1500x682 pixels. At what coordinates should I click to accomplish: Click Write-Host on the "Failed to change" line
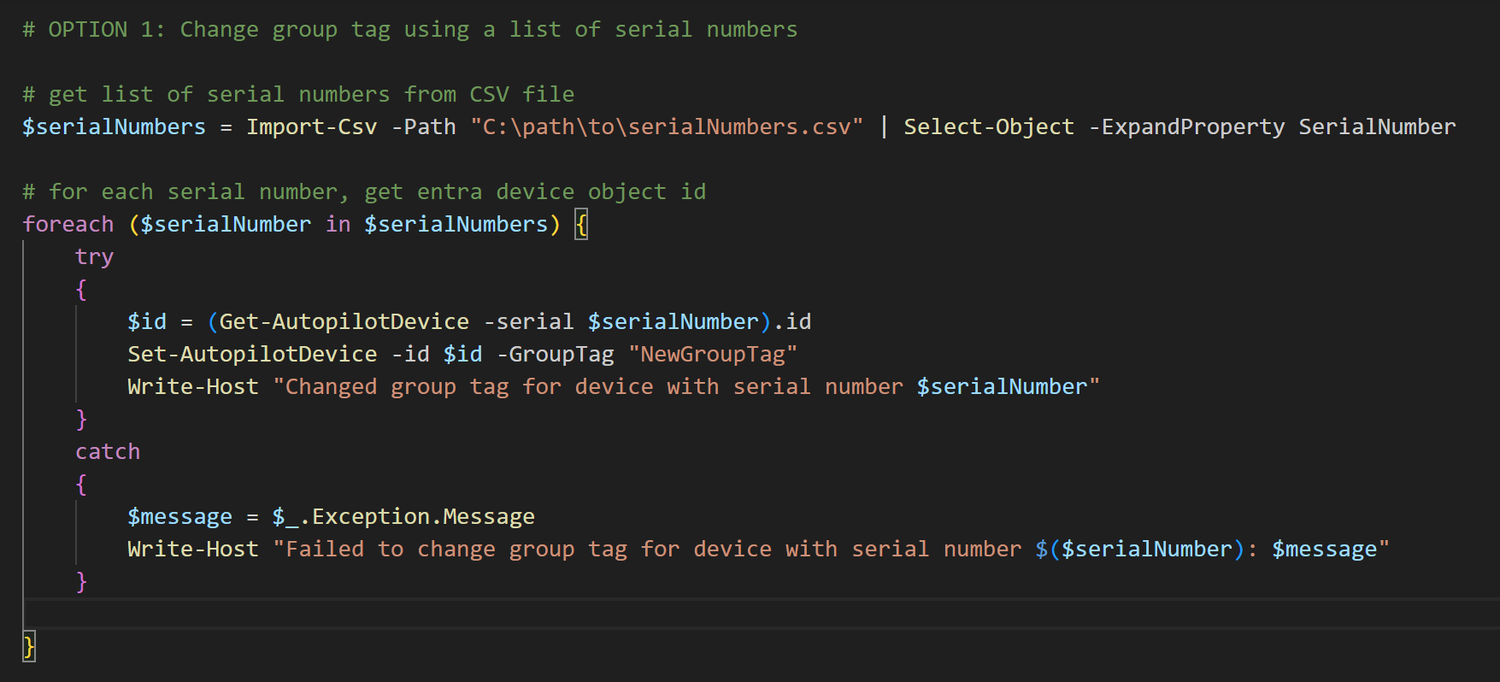[193, 548]
